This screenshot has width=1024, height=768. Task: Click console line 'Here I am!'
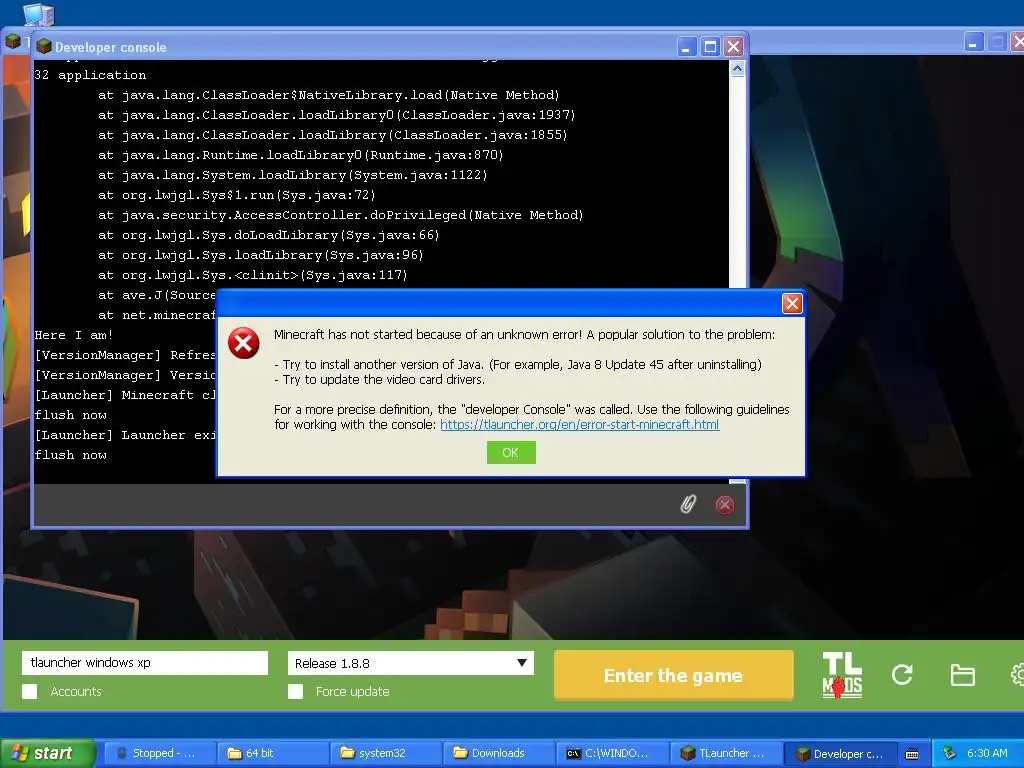pos(74,335)
